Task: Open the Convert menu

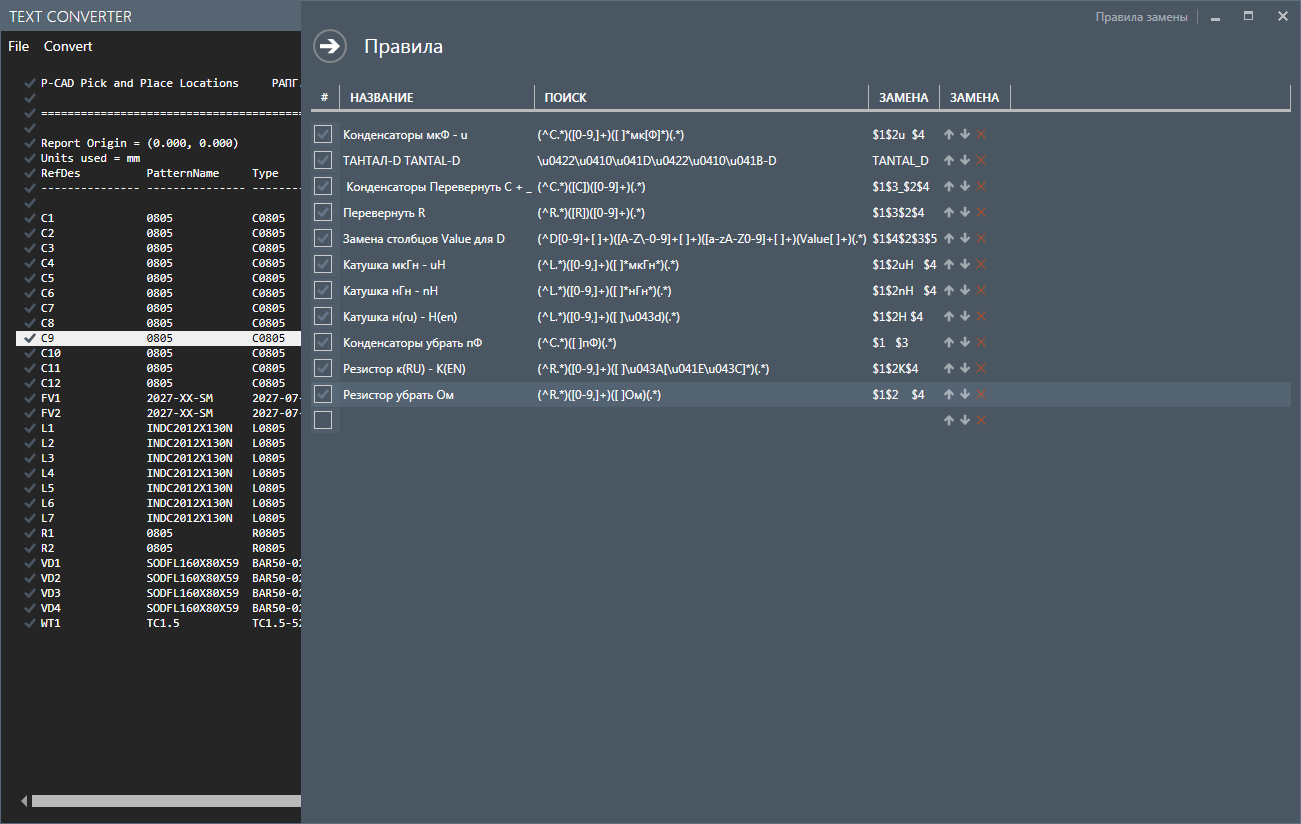Action: [x=68, y=46]
